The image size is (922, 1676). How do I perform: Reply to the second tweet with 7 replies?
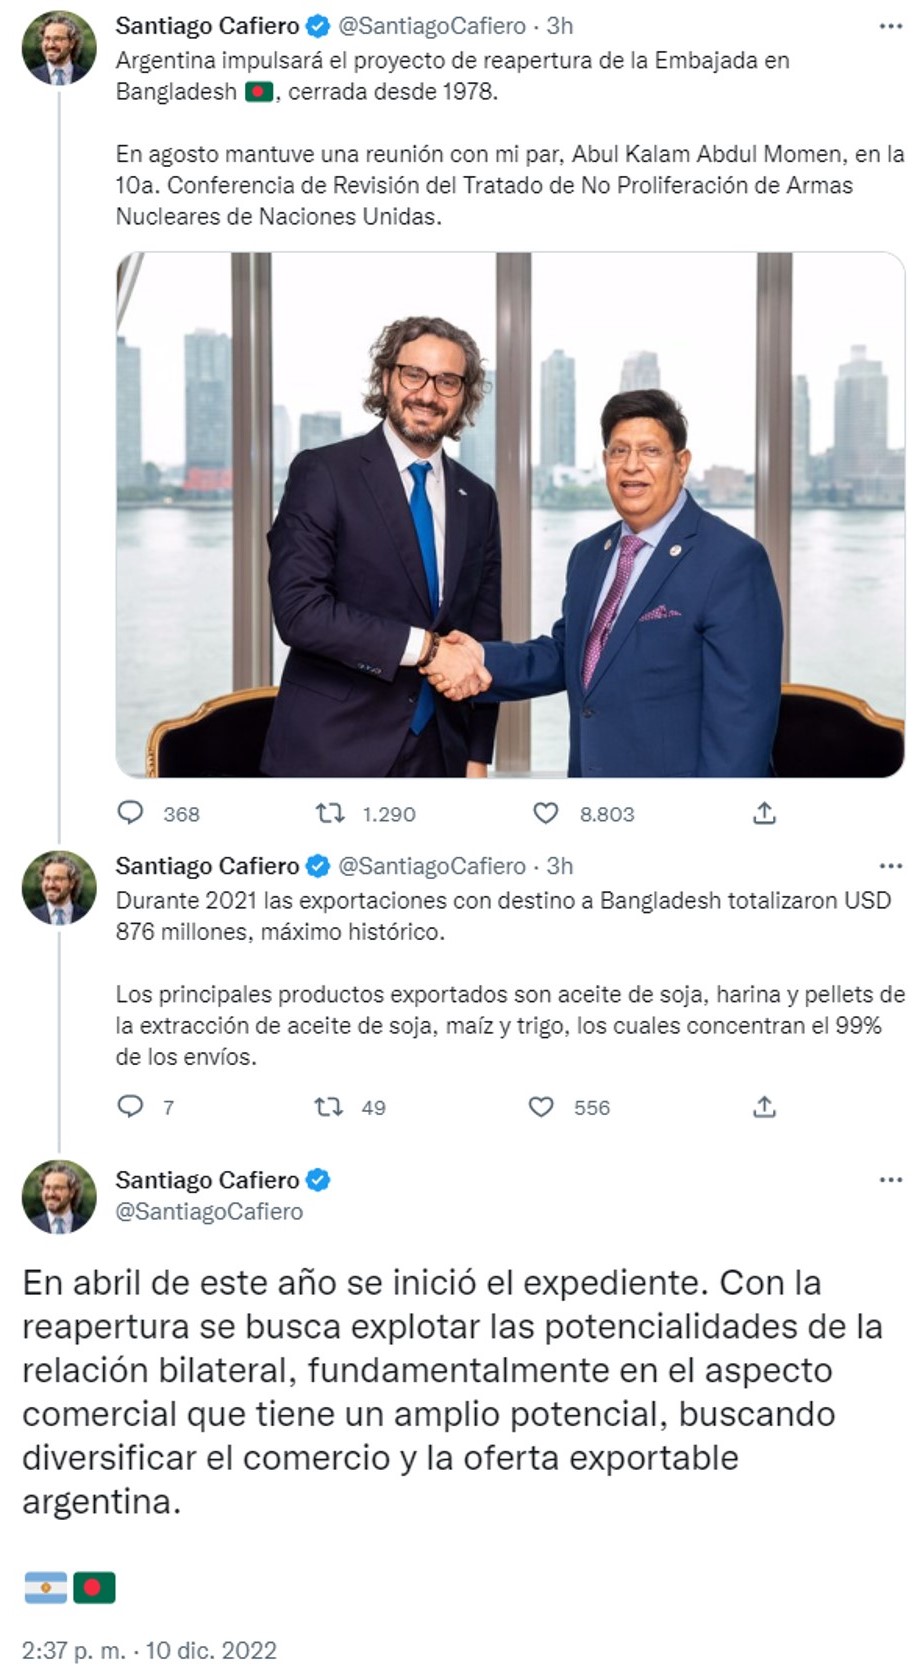point(131,1106)
